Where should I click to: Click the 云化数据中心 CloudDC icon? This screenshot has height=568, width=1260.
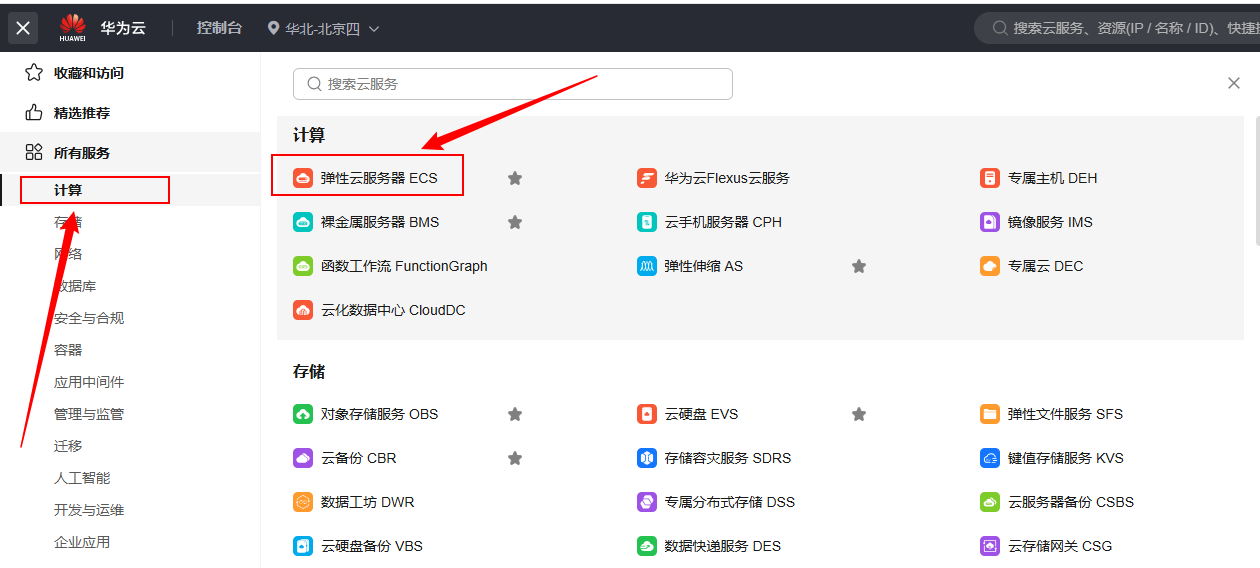tap(303, 310)
